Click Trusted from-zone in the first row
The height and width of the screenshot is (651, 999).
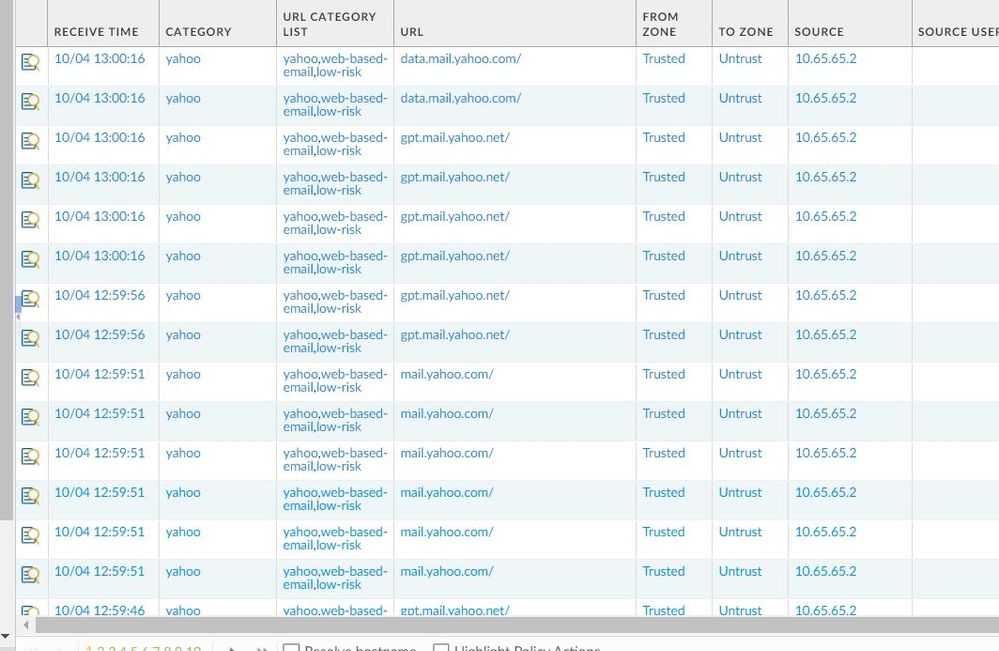tap(663, 59)
